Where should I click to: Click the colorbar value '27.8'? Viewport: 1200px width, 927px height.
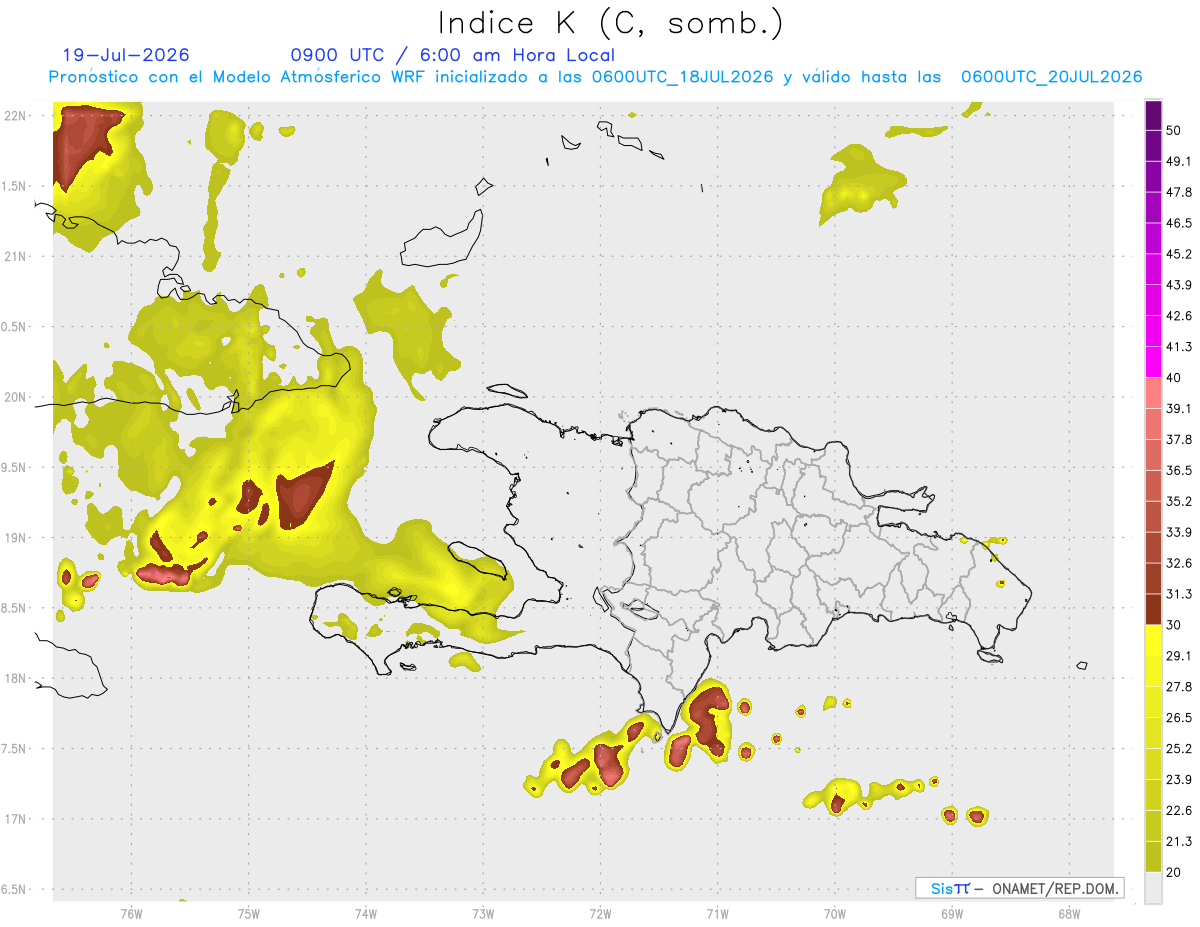[x=1180, y=687]
